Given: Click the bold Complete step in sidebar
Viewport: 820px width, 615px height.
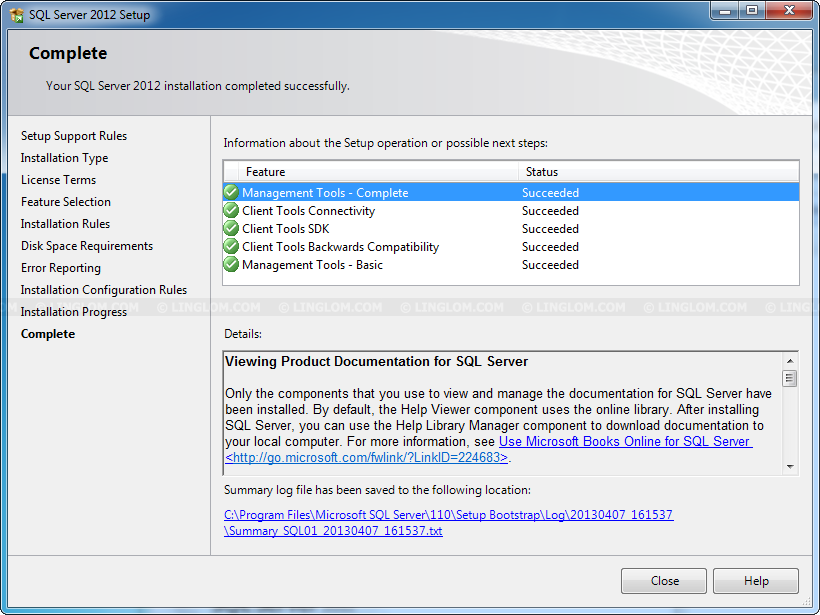Looking at the screenshot, I should [x=48, y=334].
